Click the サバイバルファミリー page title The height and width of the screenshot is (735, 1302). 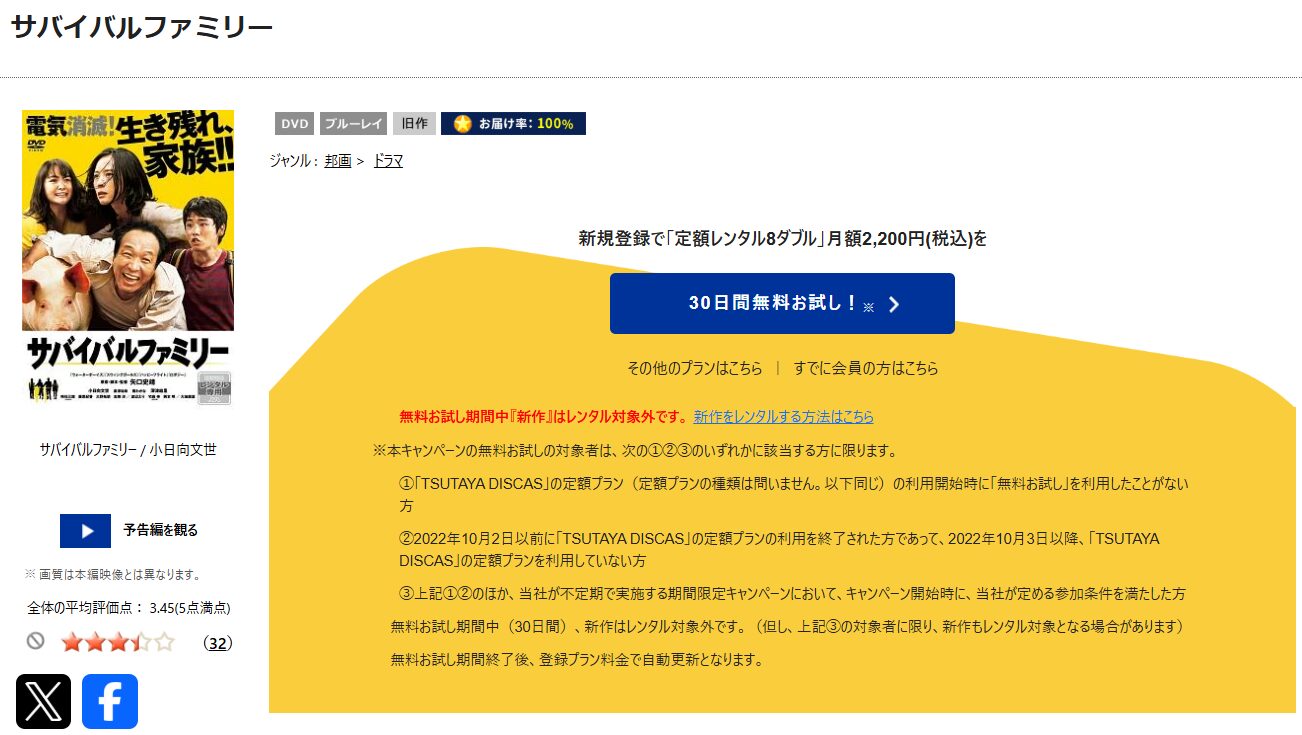(141, 28)
